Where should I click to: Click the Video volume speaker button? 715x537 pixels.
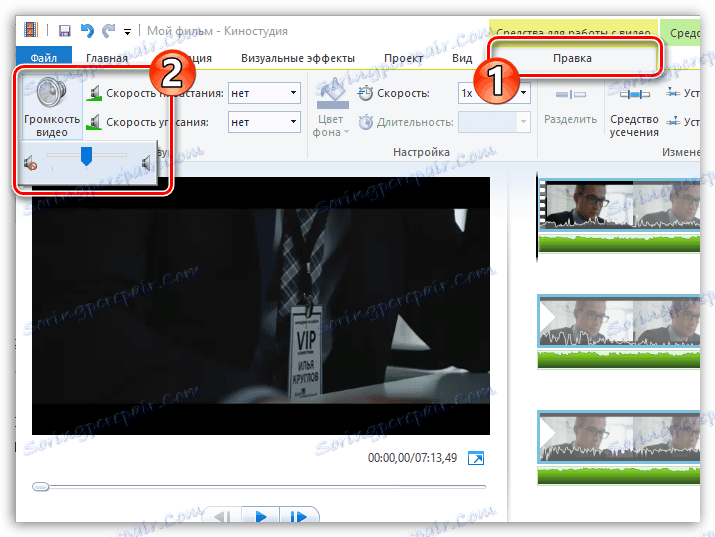(52, 106)
